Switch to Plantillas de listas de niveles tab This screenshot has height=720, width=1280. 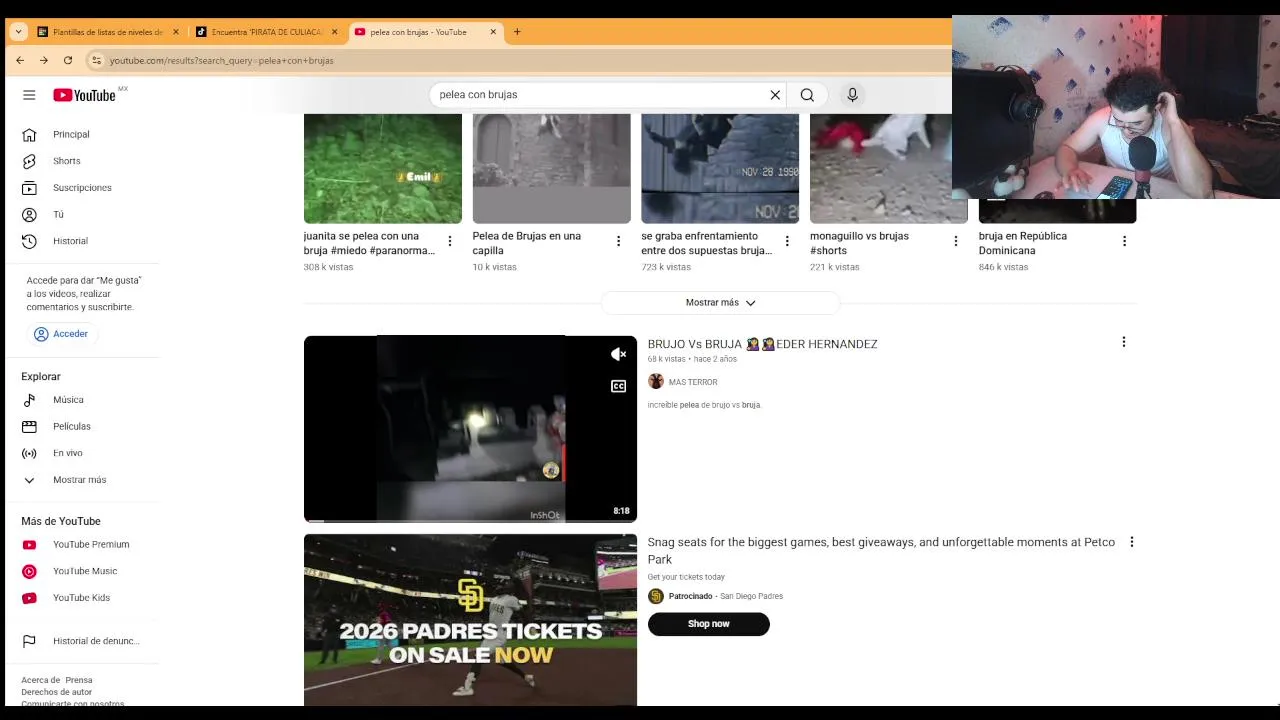click(x=107, y=32)
